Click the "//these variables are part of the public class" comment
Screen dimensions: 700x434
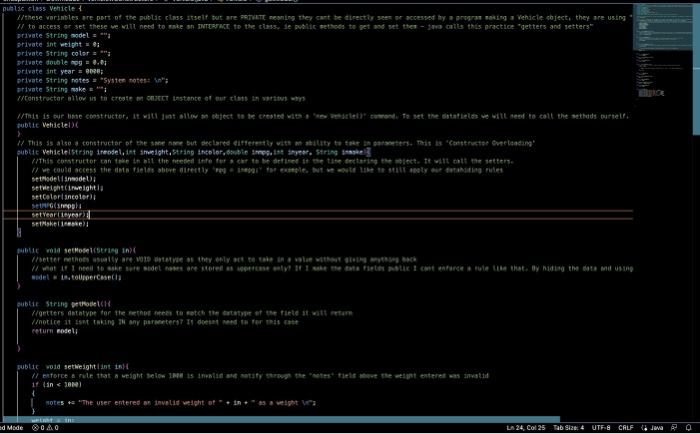(x=325, y=17)
